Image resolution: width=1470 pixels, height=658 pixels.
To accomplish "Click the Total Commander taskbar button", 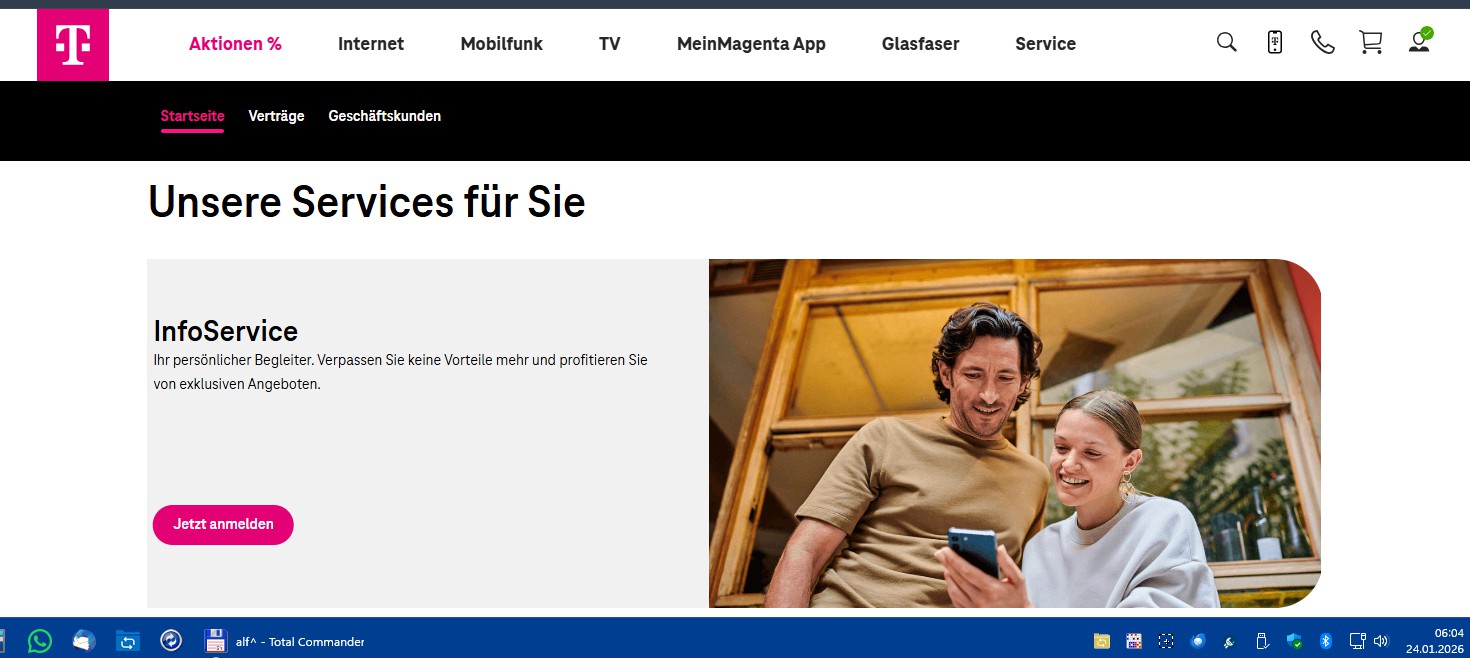I will [x=285, y=641].
